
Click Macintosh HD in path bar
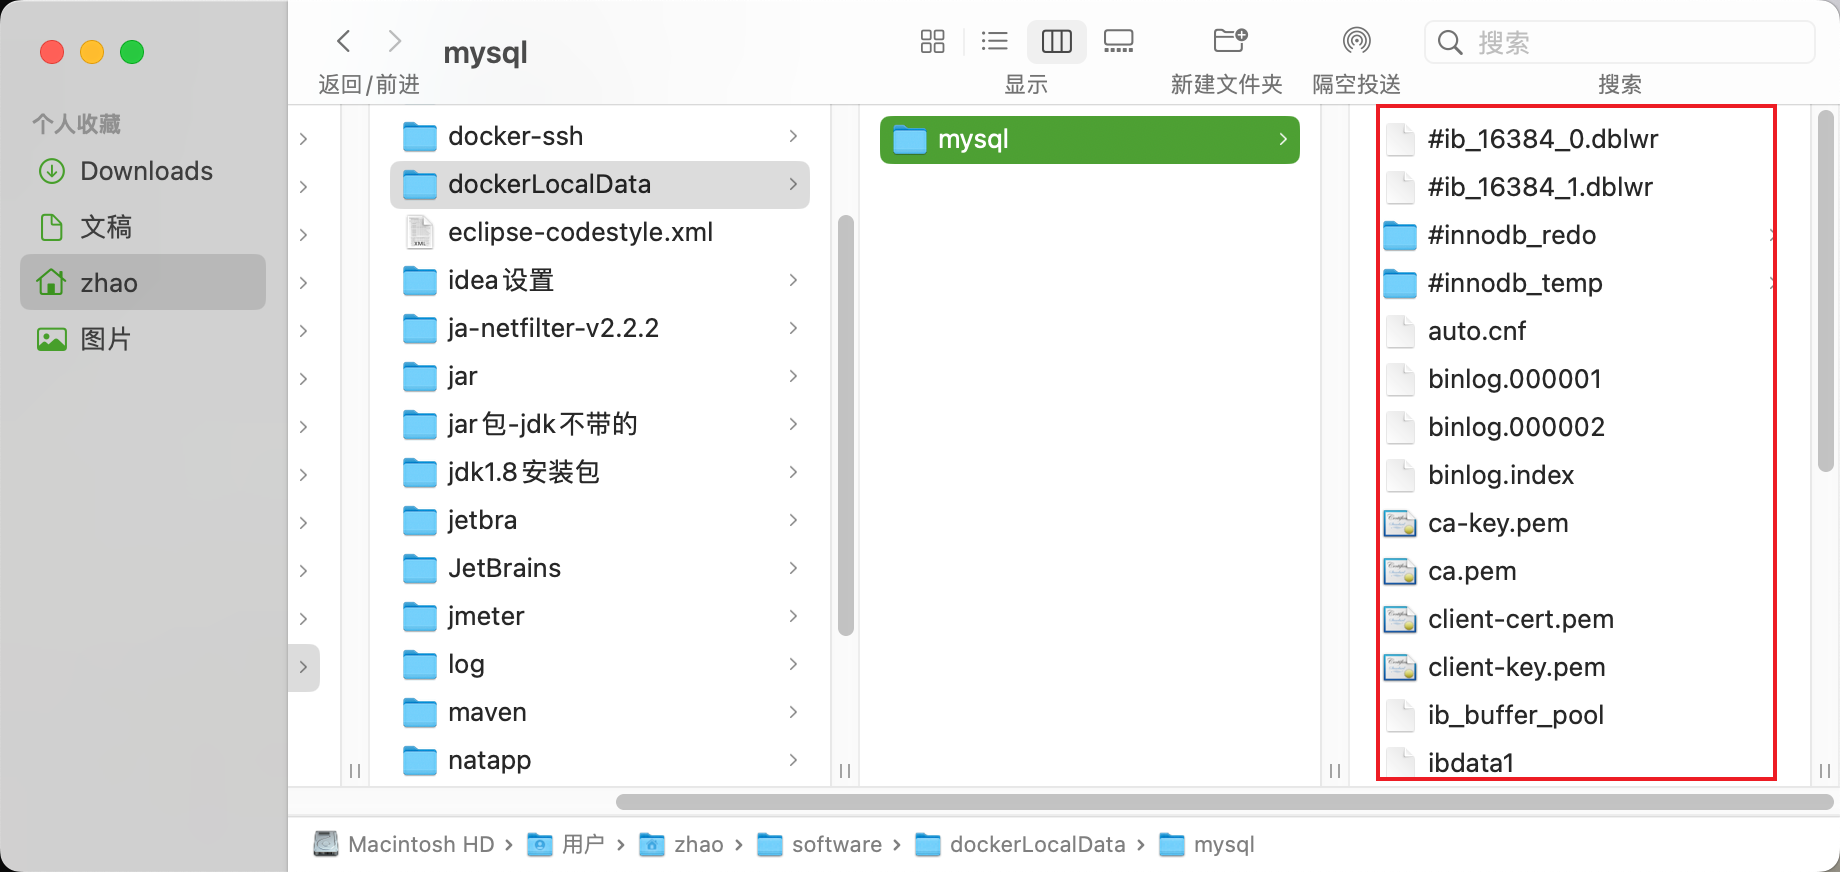(405, 845)
